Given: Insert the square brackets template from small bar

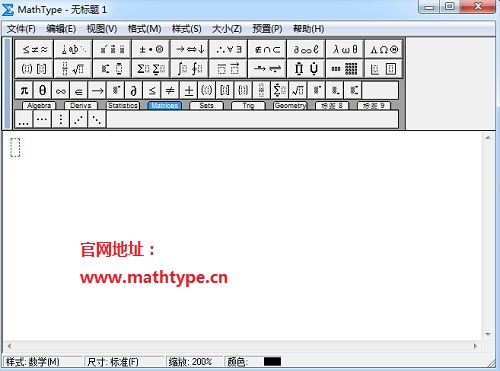Looking at the screenshot, I should tap(225, 90).
